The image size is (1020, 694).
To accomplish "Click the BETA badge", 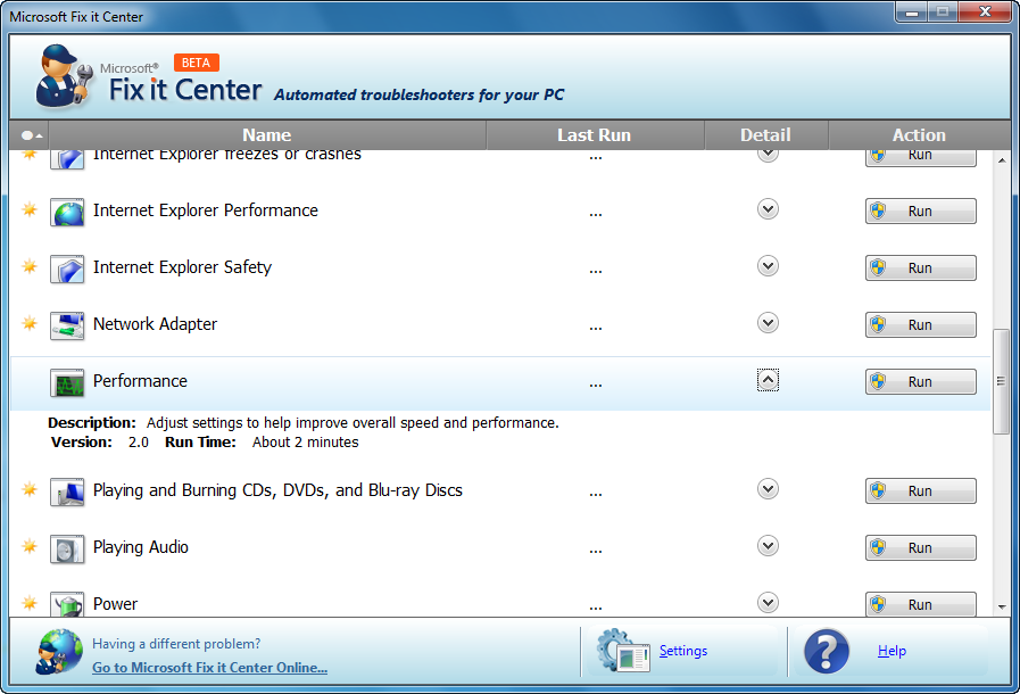I will point(196,62).
